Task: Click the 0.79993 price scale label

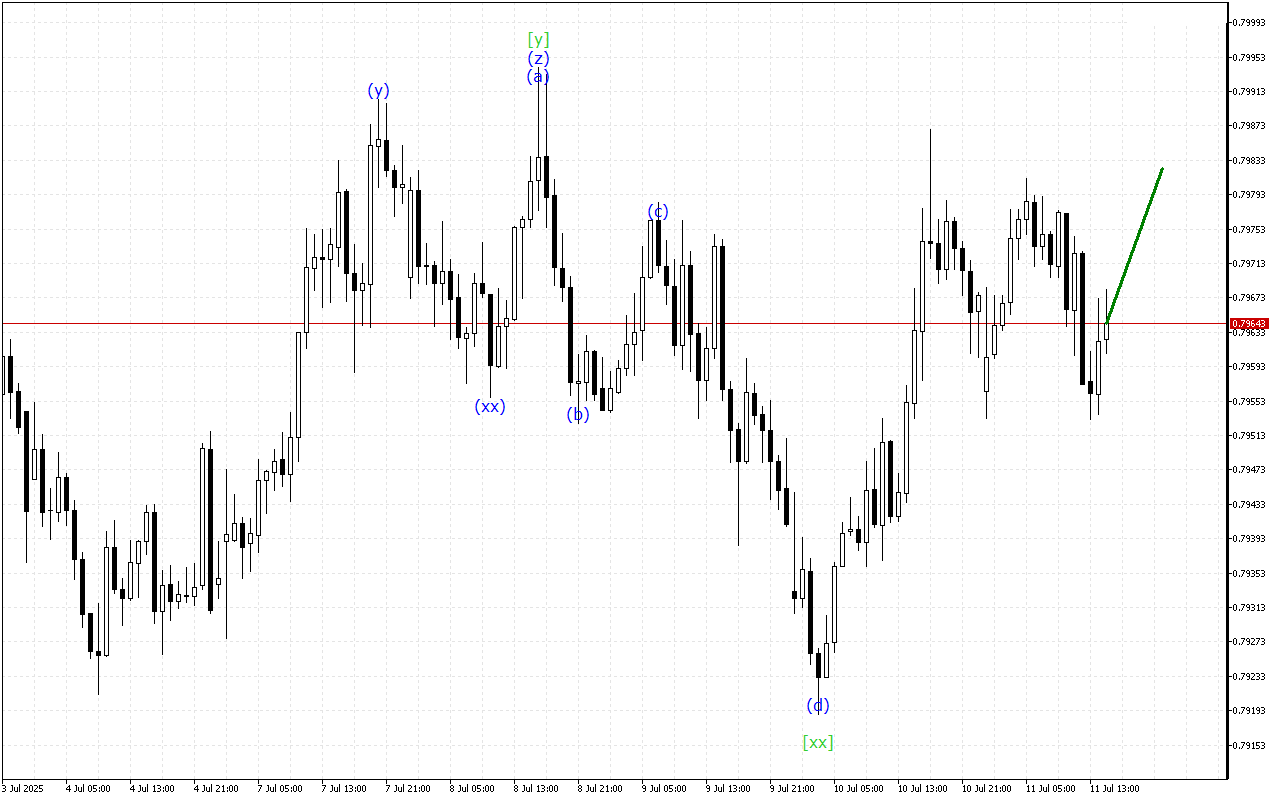Action: pos(1250,22)
